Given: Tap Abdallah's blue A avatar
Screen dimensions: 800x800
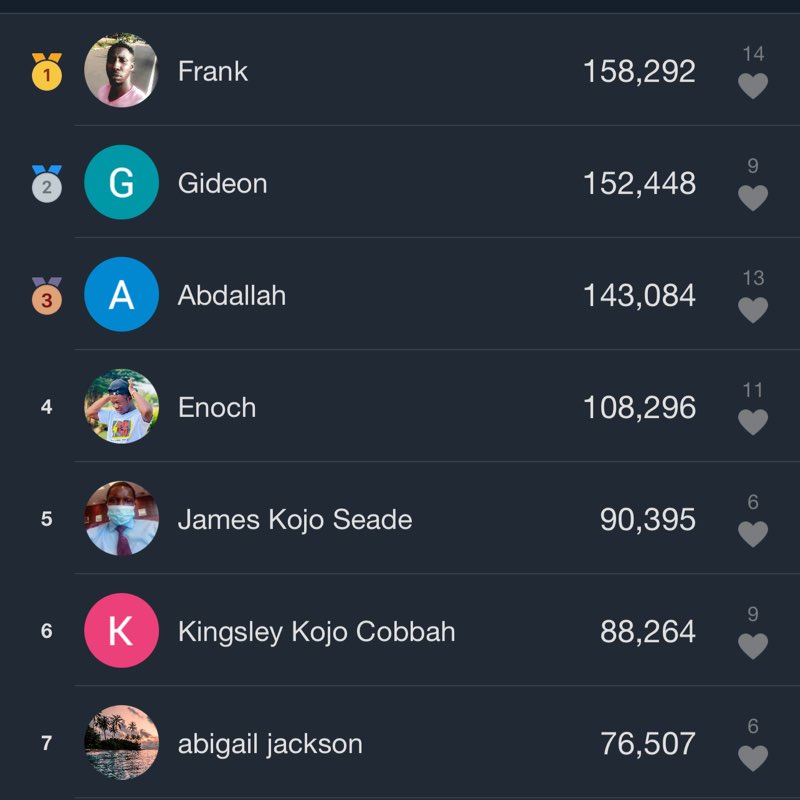Looking at the screenshot, I should tap(121, 295).
